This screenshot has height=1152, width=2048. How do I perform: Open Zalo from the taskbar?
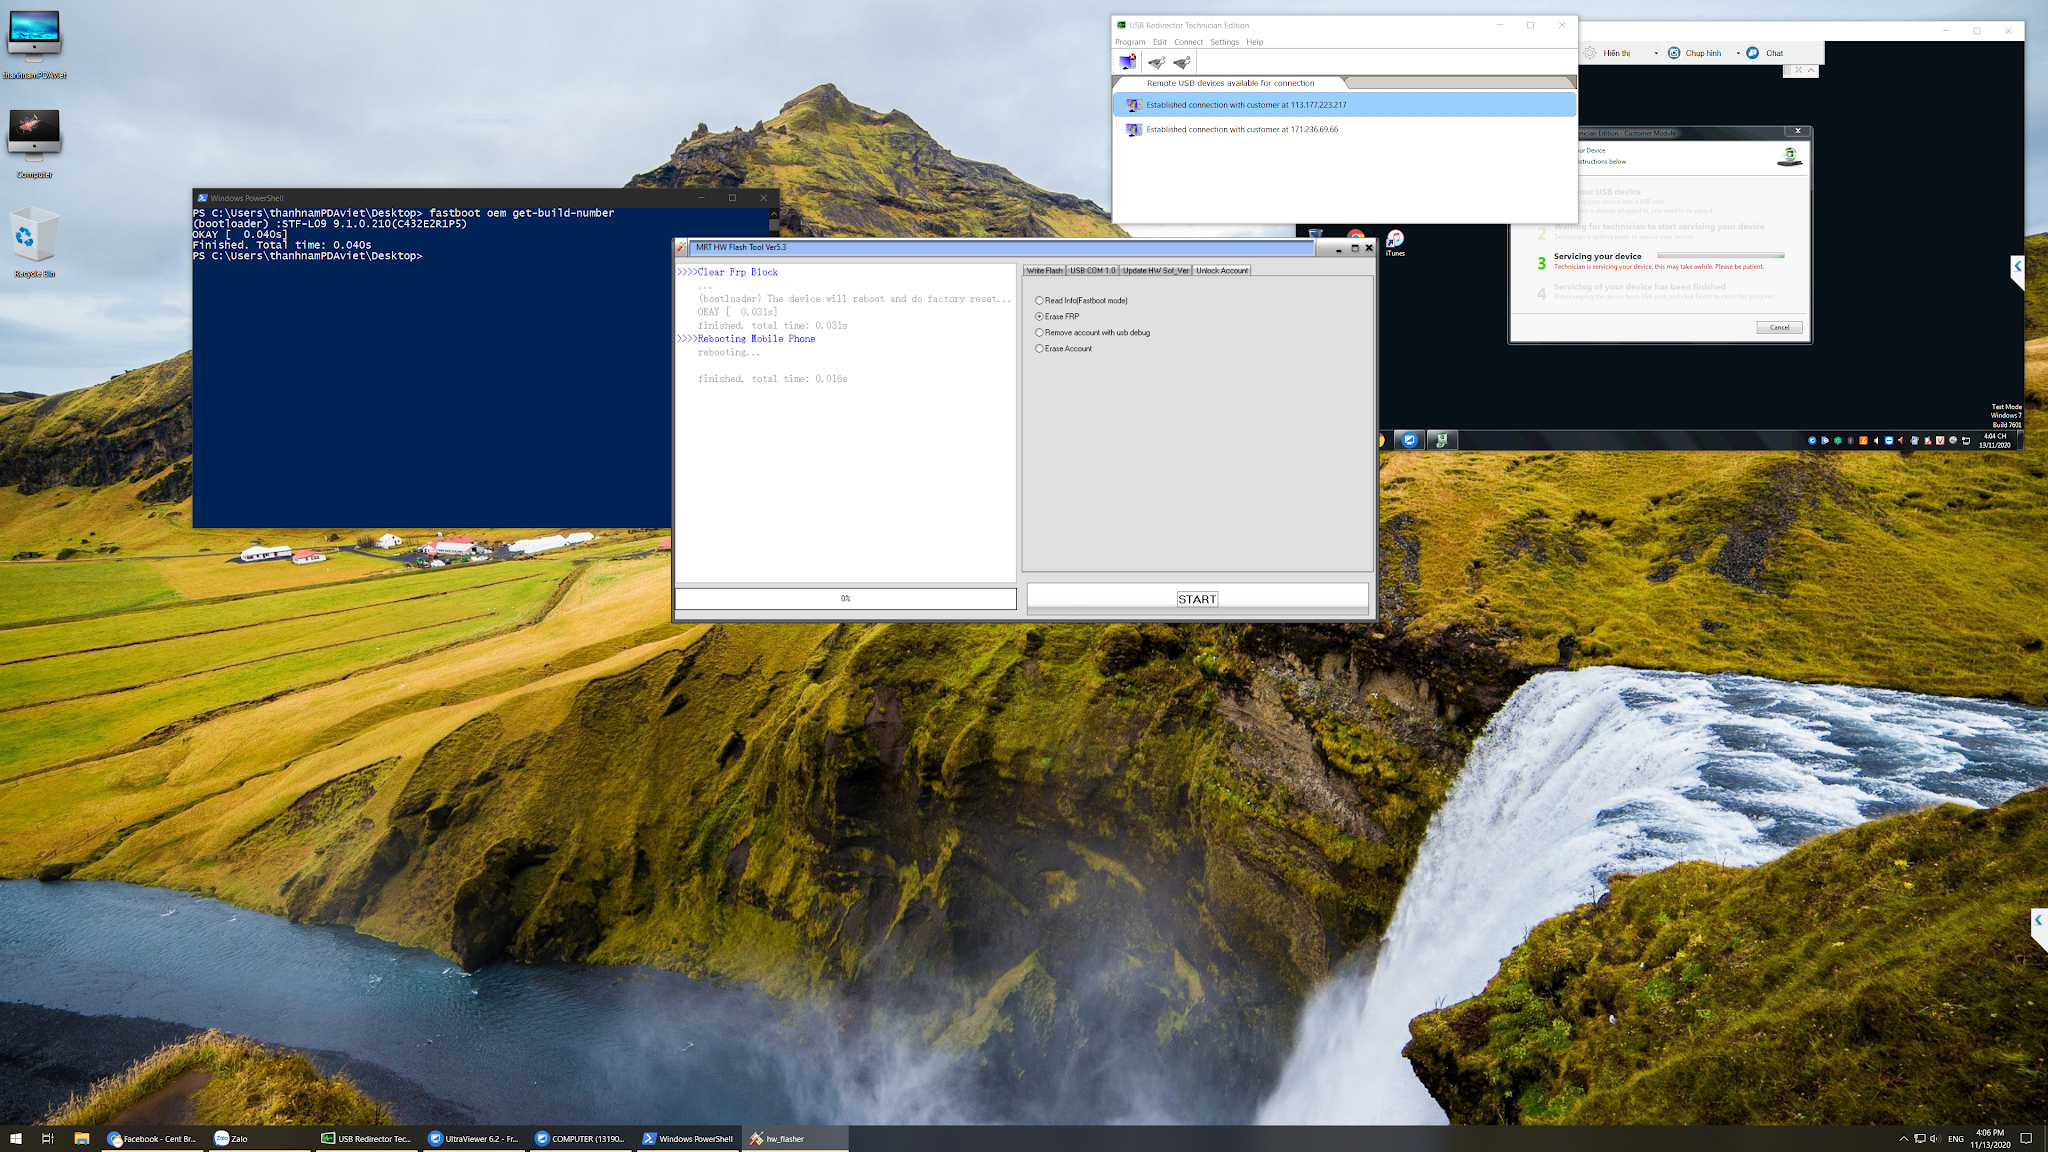[232, 1138]
